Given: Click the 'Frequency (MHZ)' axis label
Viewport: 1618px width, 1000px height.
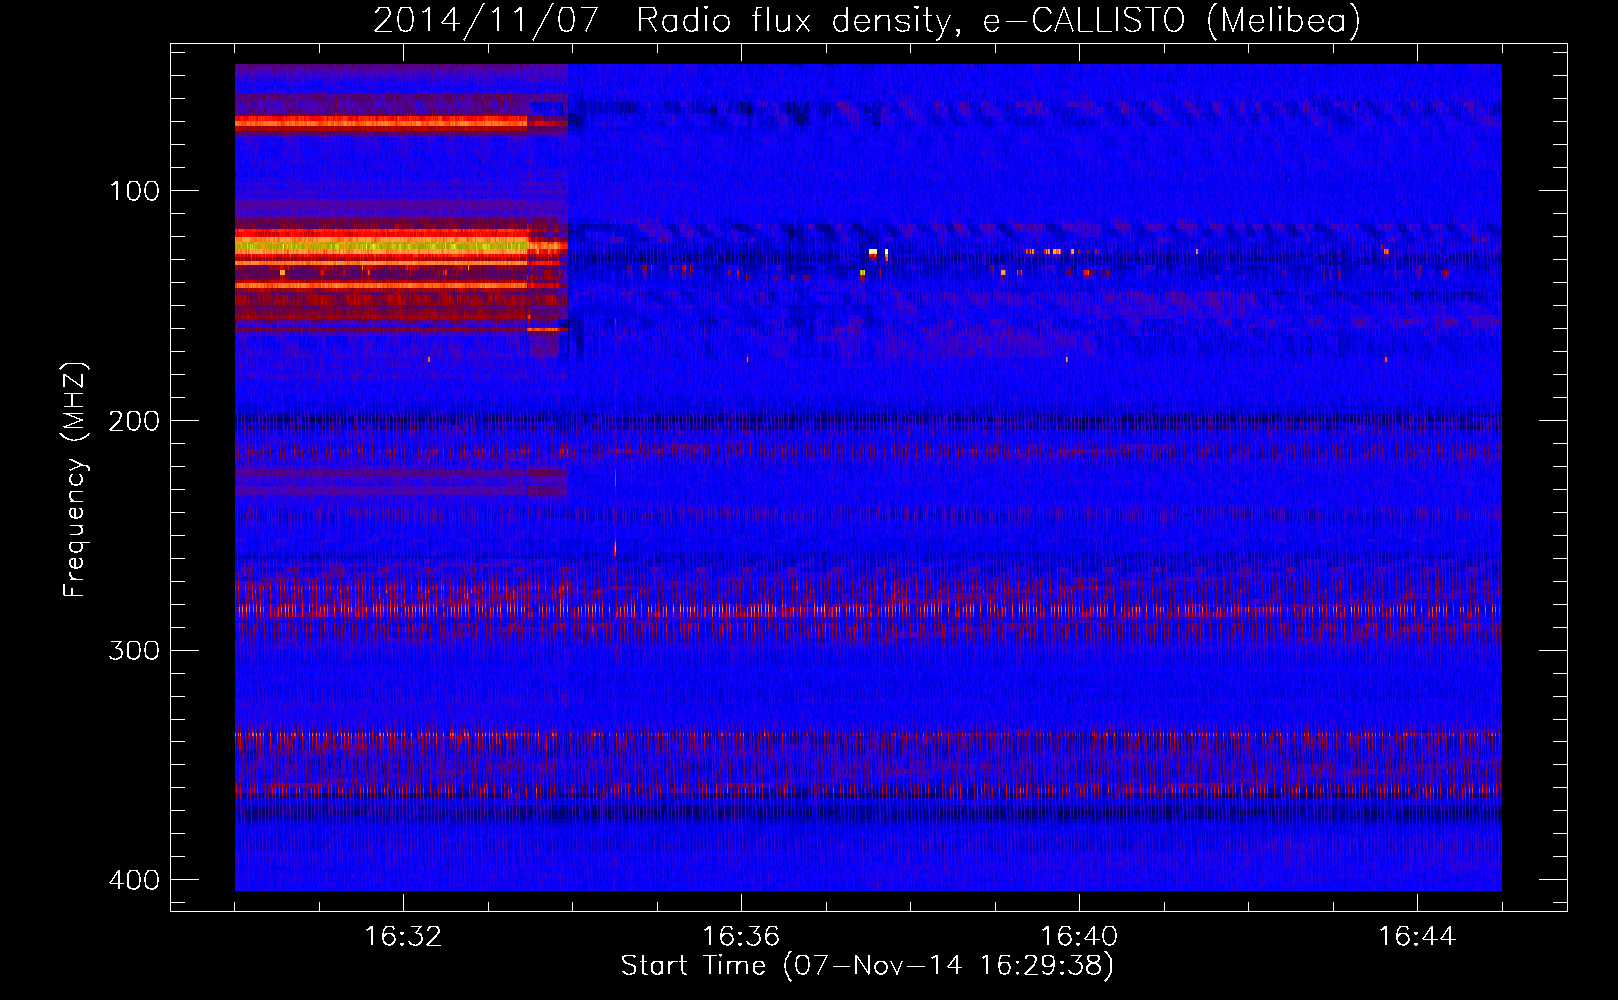Looking at the screenshot, I should point(75,479).
